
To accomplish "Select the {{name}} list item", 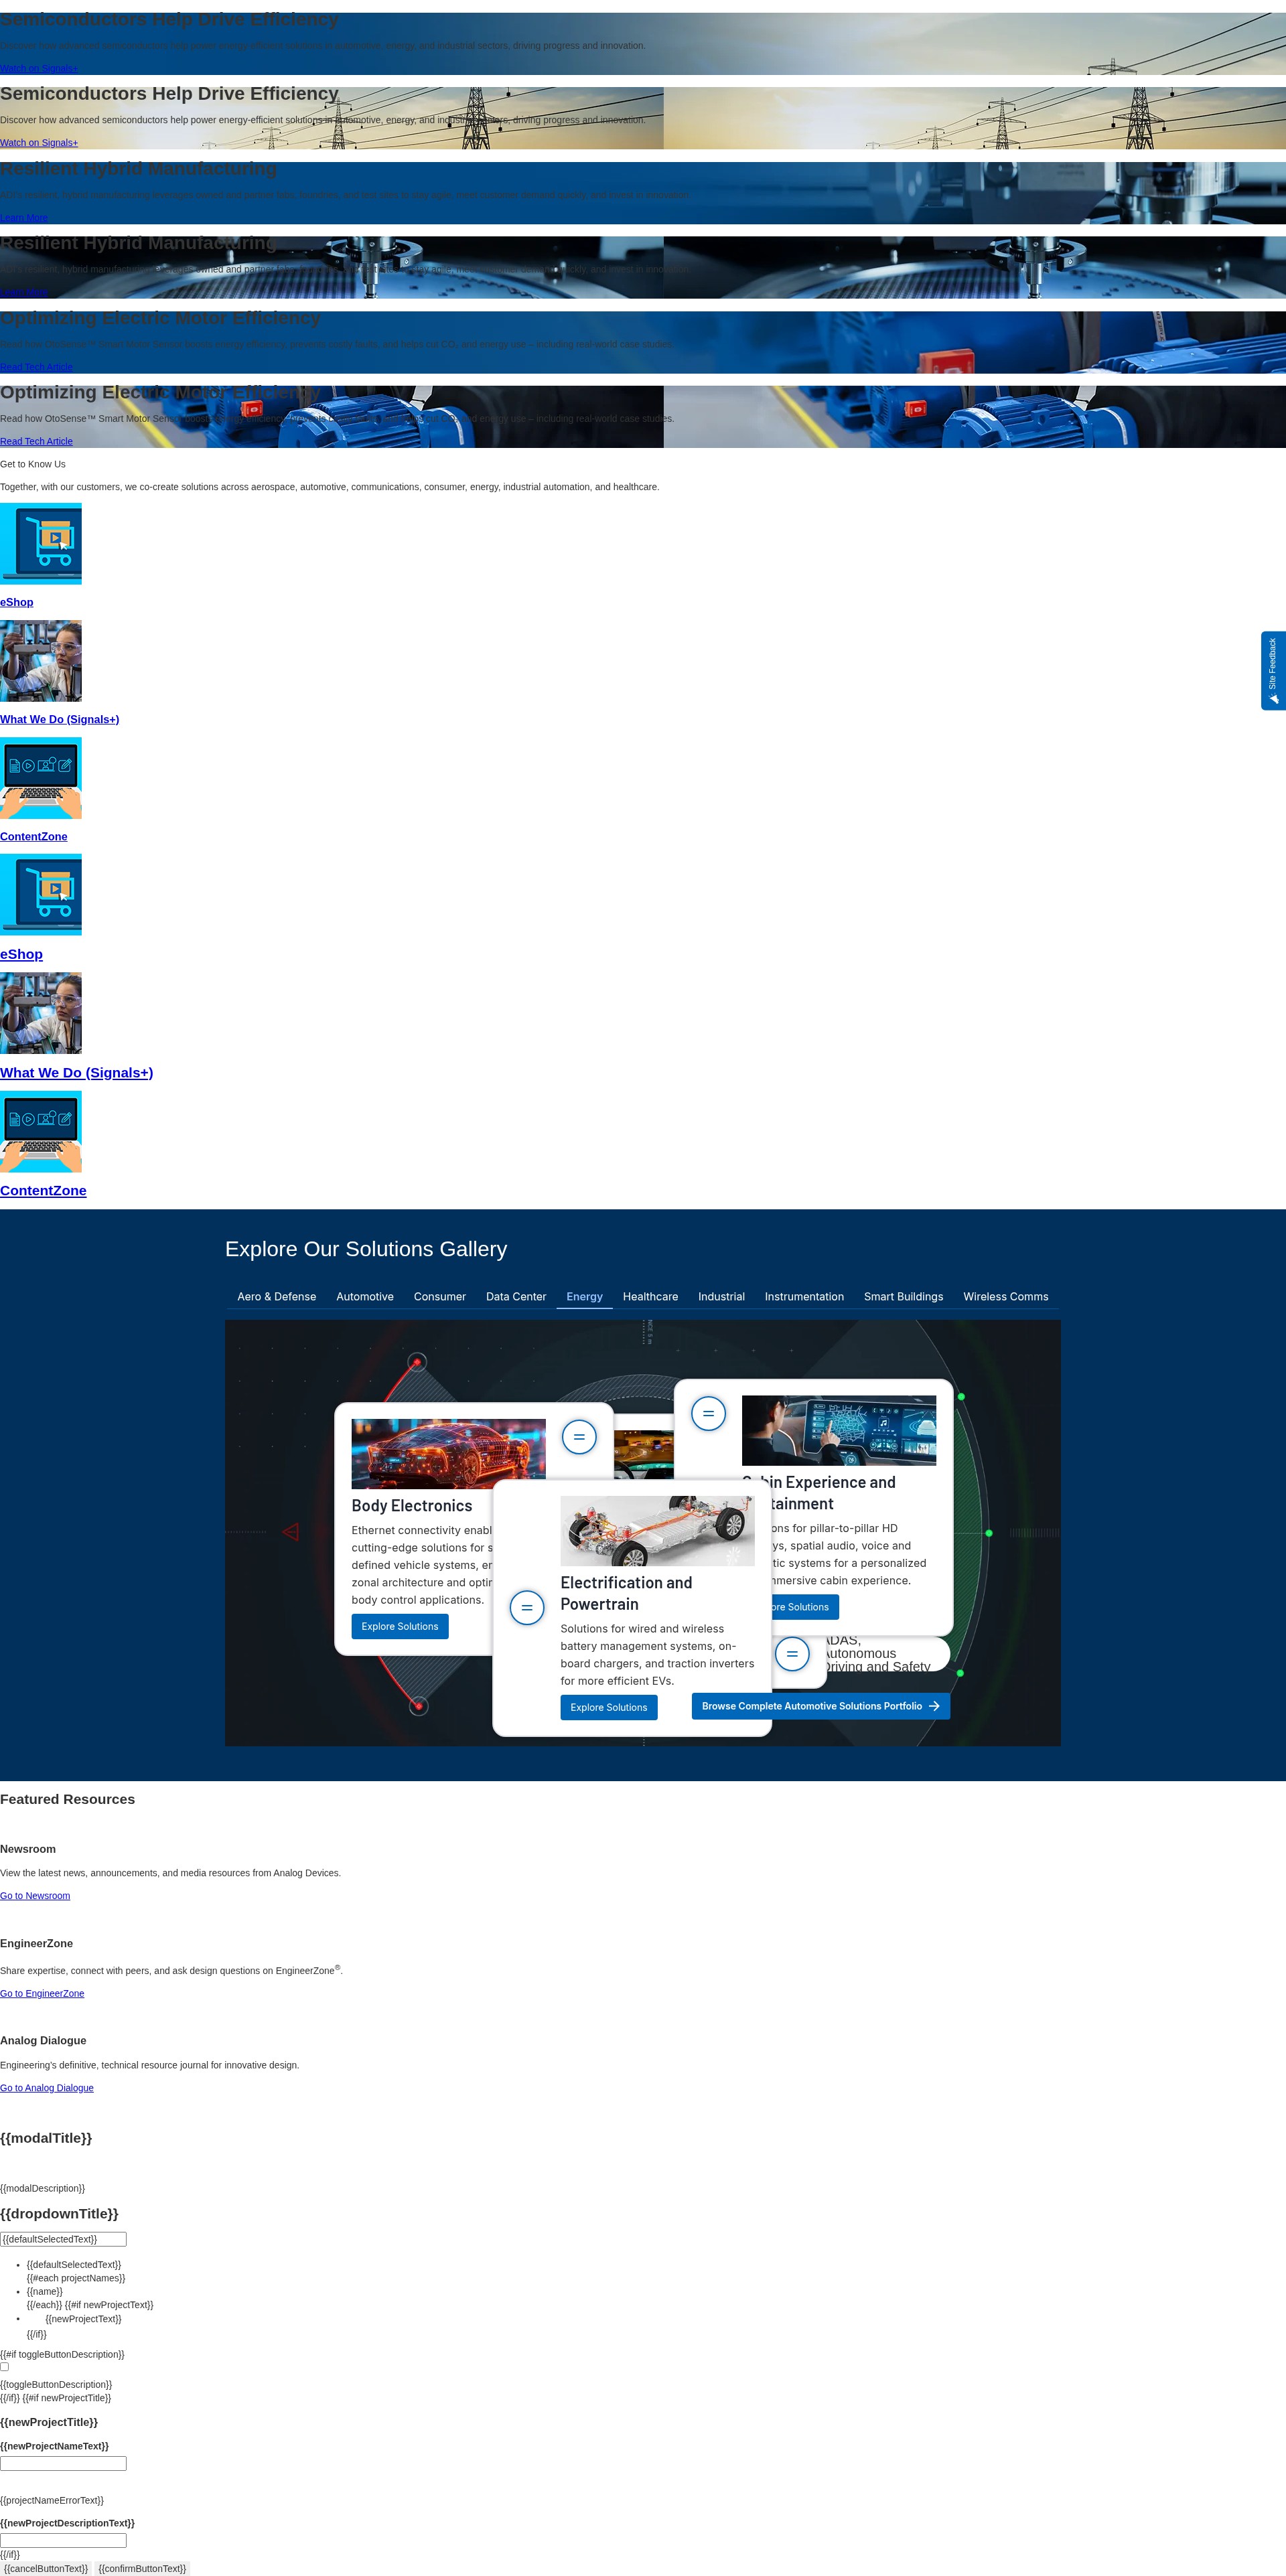I will (x=45, y=2291).
